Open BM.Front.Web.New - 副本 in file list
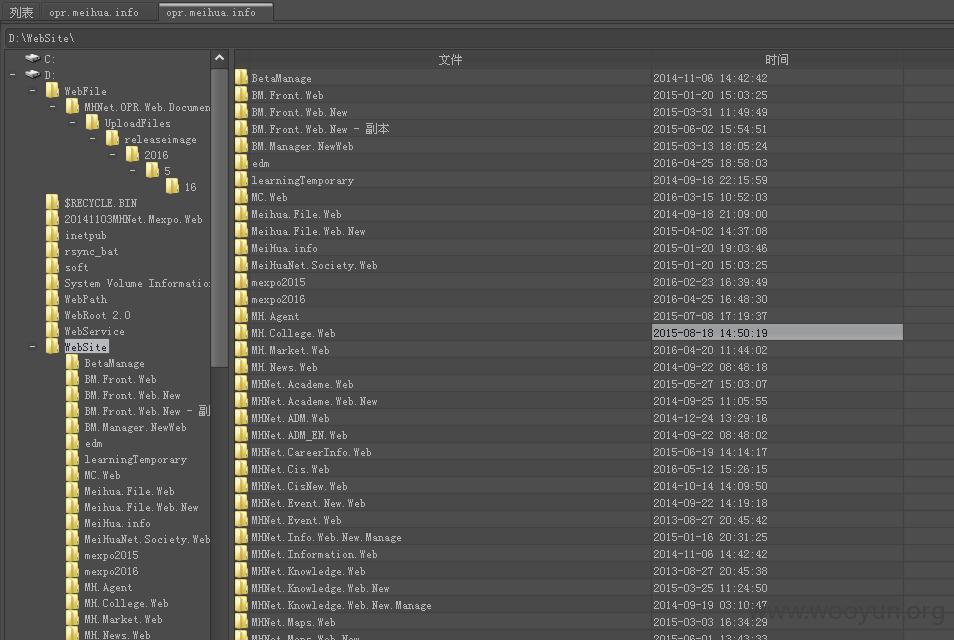This screenshot has width=954, height=640. (320, 128)
